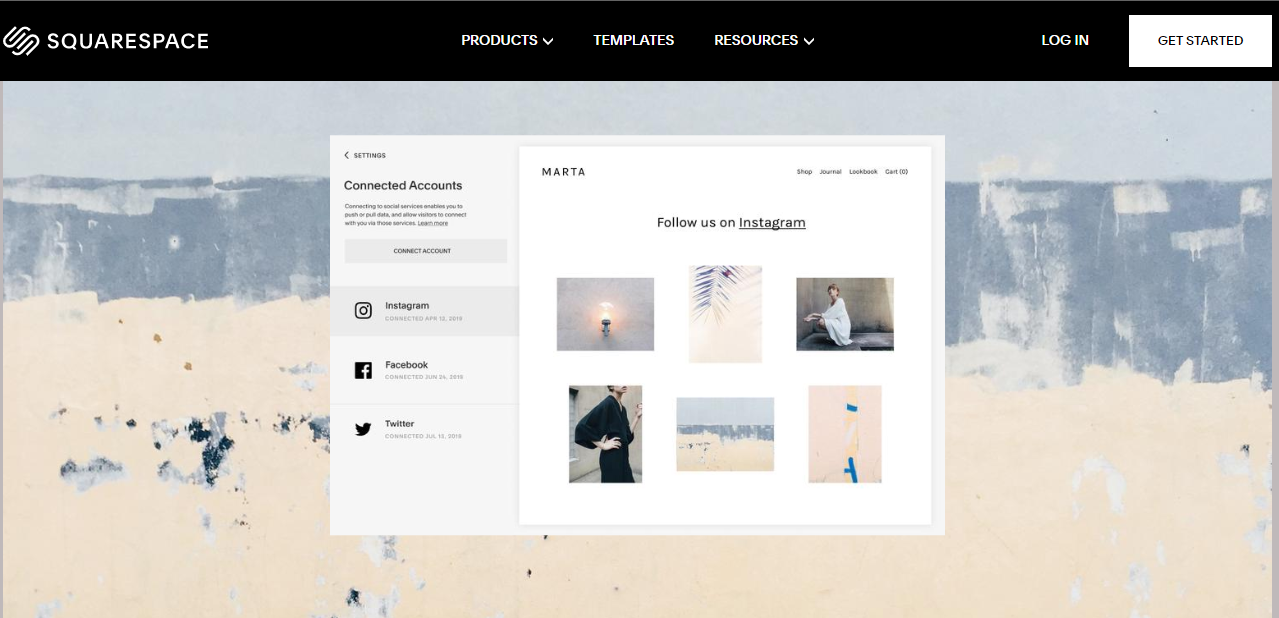This screenshot has height=618, width=1279.
Task: Open the painted wall landscape thumbnail
Action: tap(725, 434)
